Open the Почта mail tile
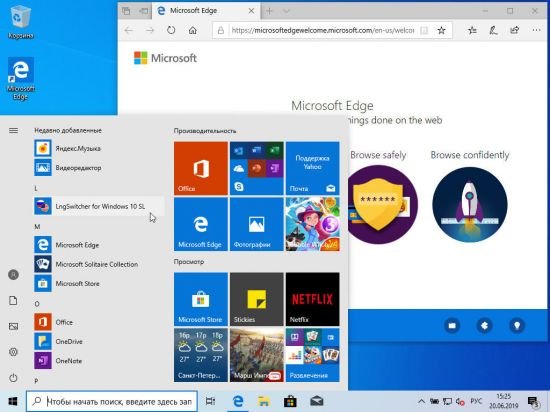Screen dimensions: 550x412 point(313,168)
